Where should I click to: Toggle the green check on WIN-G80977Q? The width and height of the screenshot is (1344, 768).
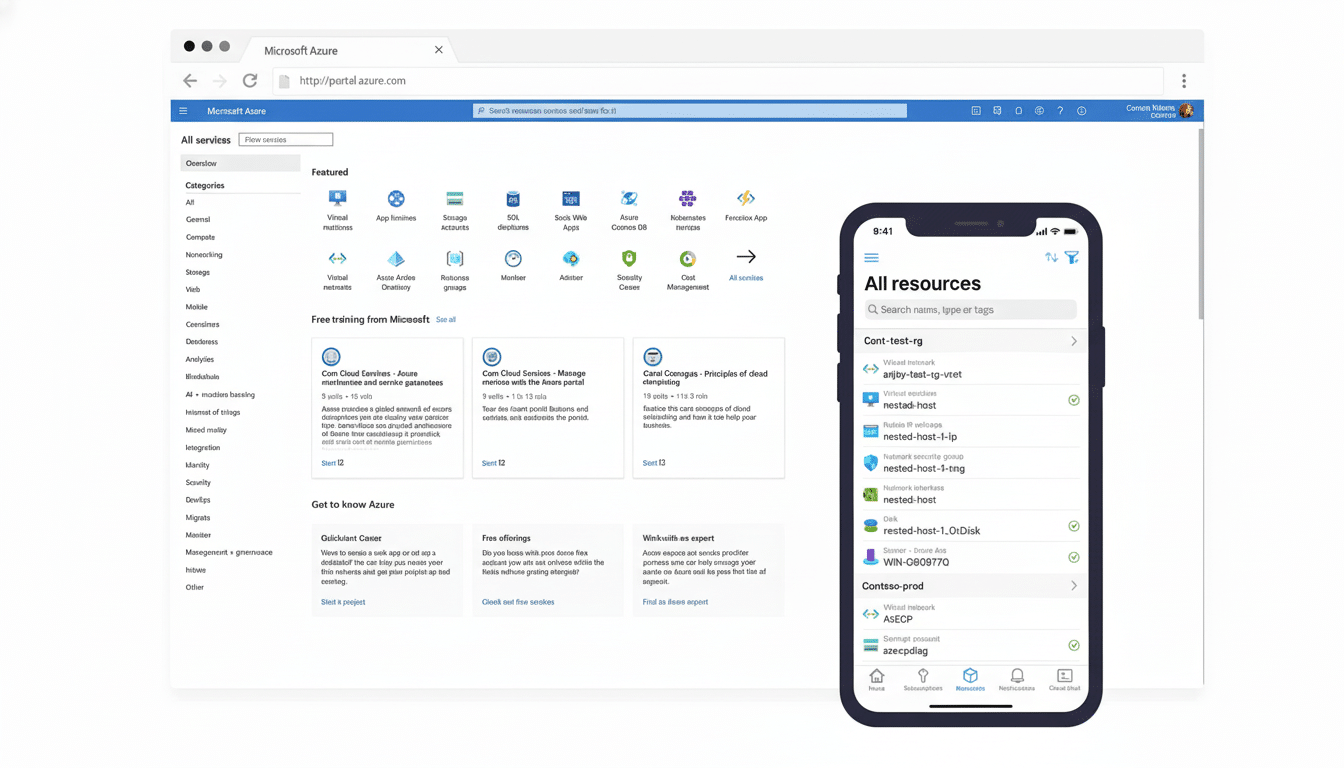pos(1073,557)
